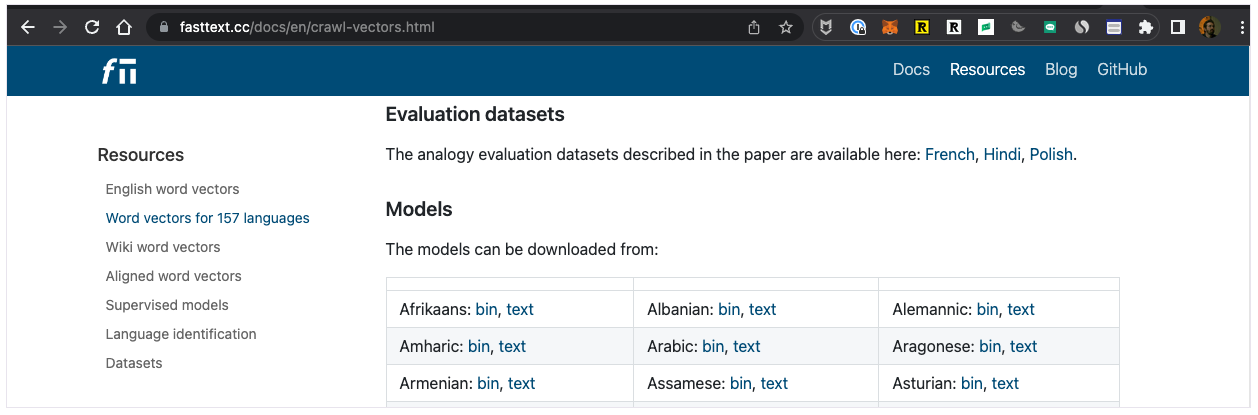The width and height of the screenshot is (1258, 415).
Task: Open the MetaMask fox extension
Action: [x=889, y=28]
